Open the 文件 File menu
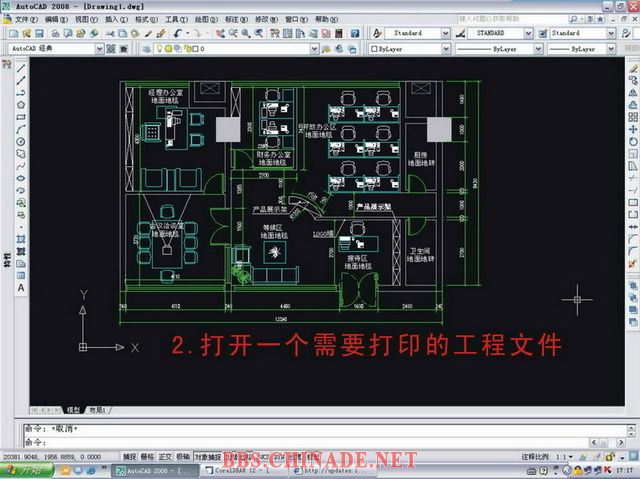 point(27,19)
